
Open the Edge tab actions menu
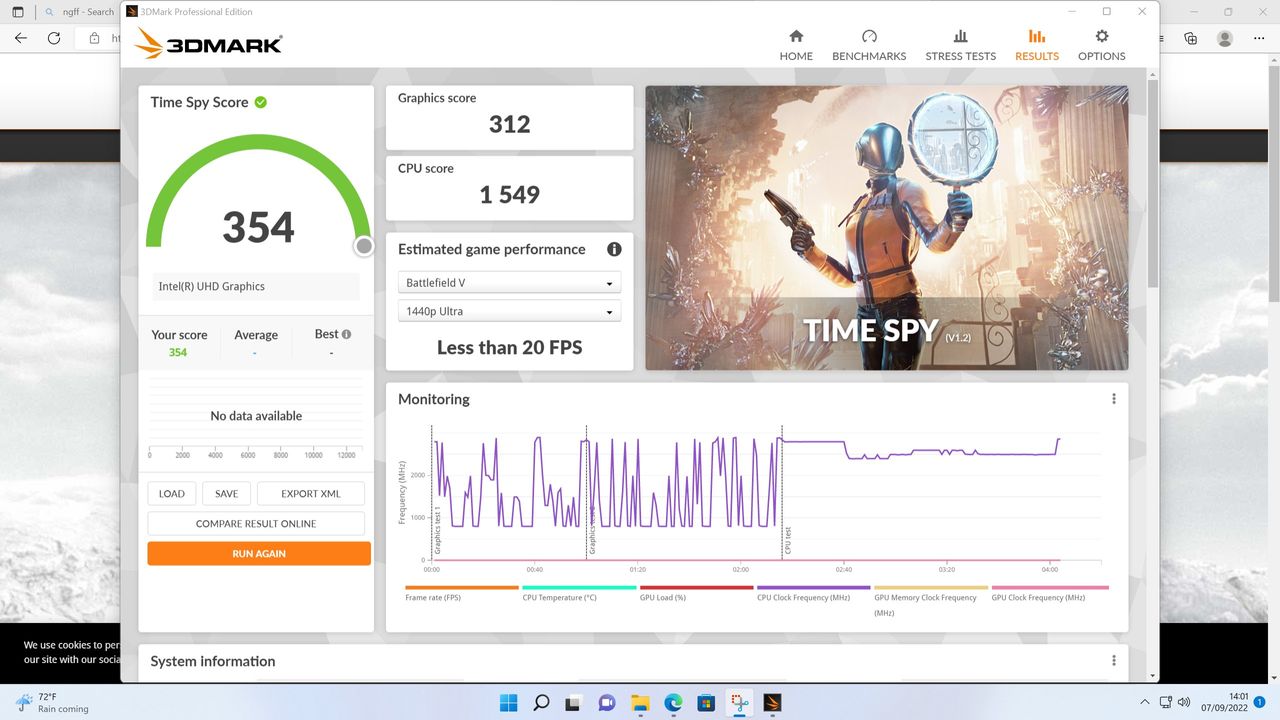click(x=18, y=12)
